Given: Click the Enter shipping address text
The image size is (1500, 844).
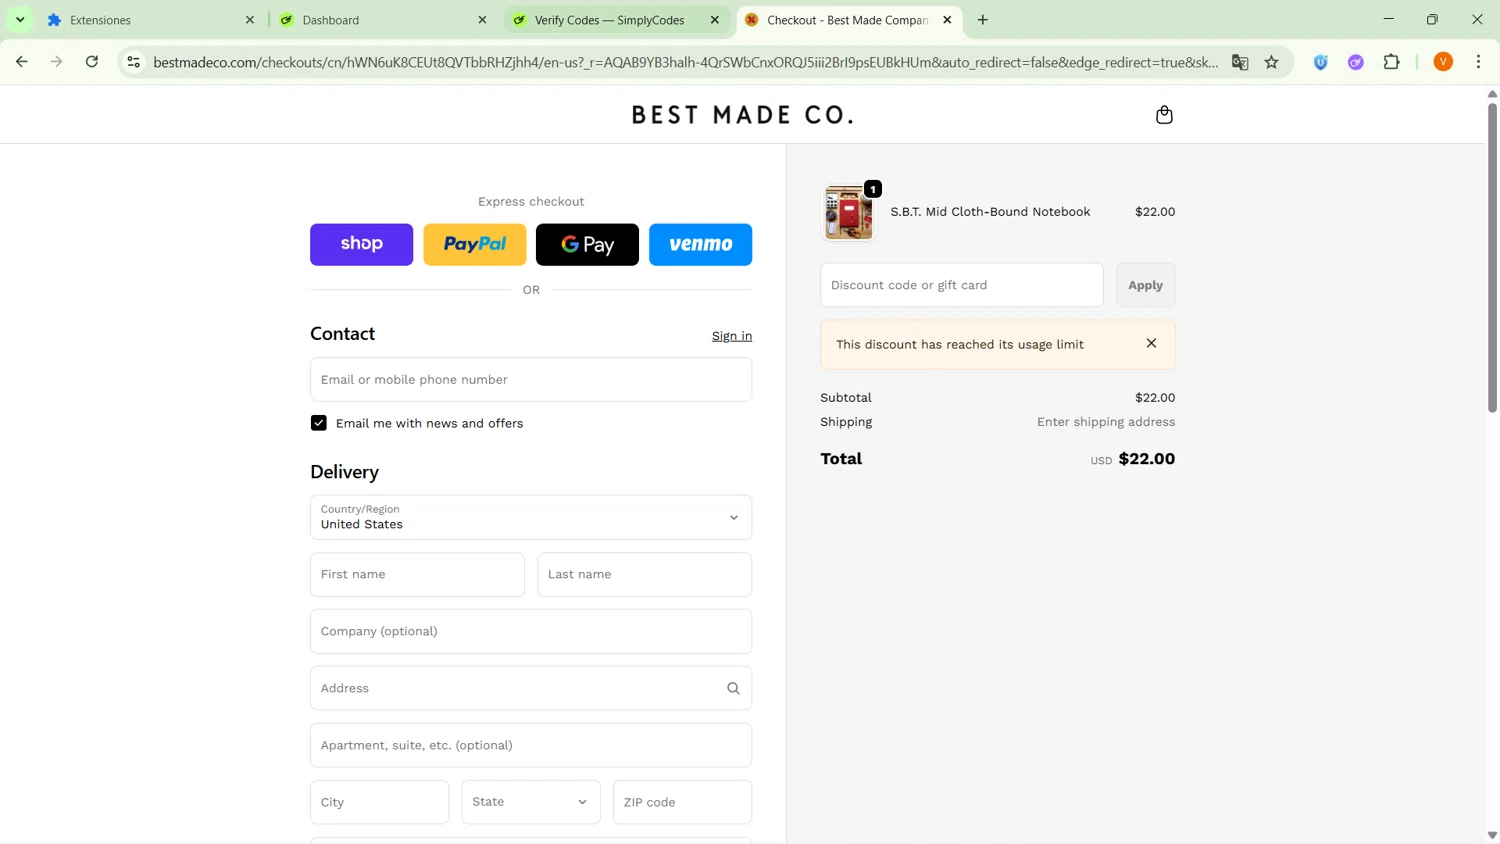Looking at the screenshot, I should coord(1106,422).
